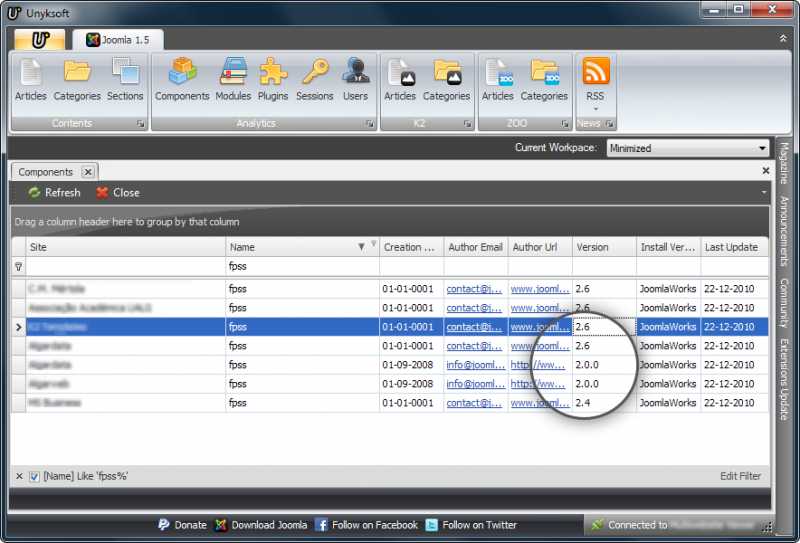
Task: Open ZOO Categories
Action: point(544,80)
